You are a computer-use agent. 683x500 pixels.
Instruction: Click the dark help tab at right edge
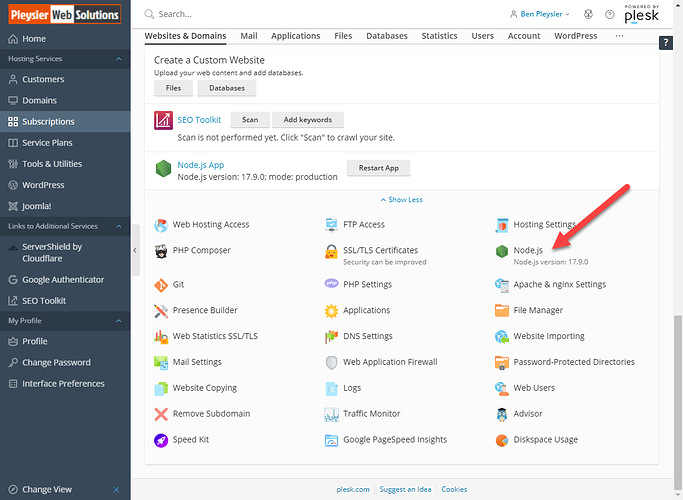point(666,43)
